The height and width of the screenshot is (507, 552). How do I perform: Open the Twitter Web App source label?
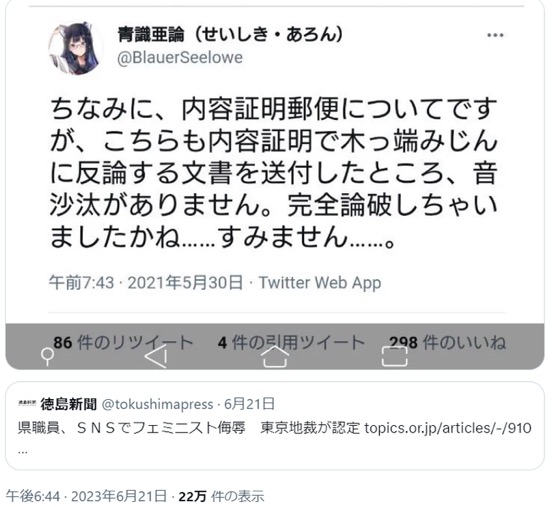point(320,283)
